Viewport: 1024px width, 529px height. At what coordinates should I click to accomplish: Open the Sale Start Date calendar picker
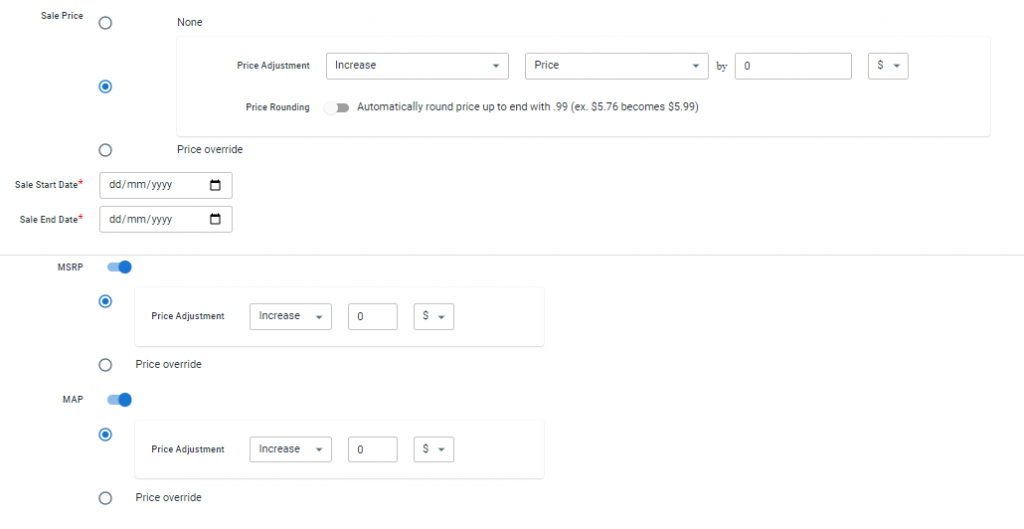[215, 185]
